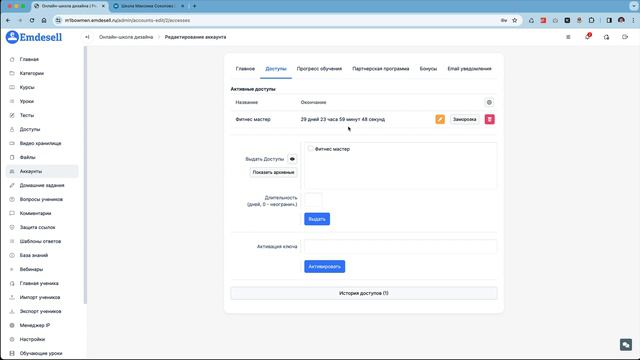The image size is (640, 360).
Task: Open Доступы in the sidebar
Action: (30, 129)
